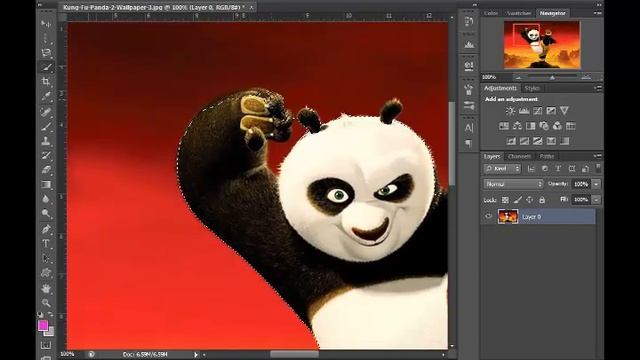The image size is (640, 360).
Task: Select the Horizontal Type tool
Action: coord(46,244)
